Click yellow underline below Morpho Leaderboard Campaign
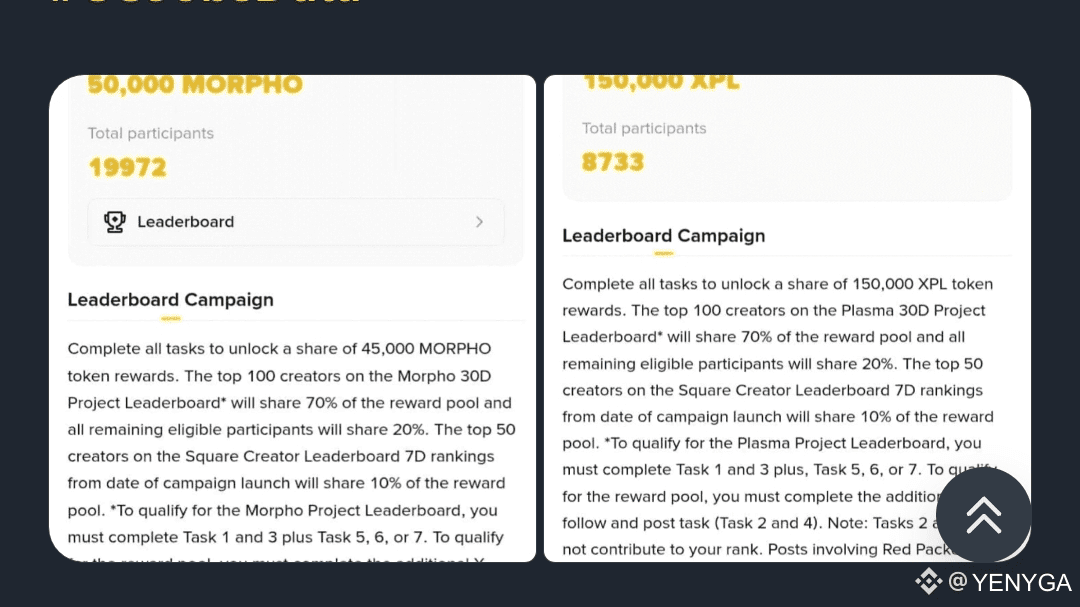Viewport: 1080px width, 607px height. click(170, 320)
